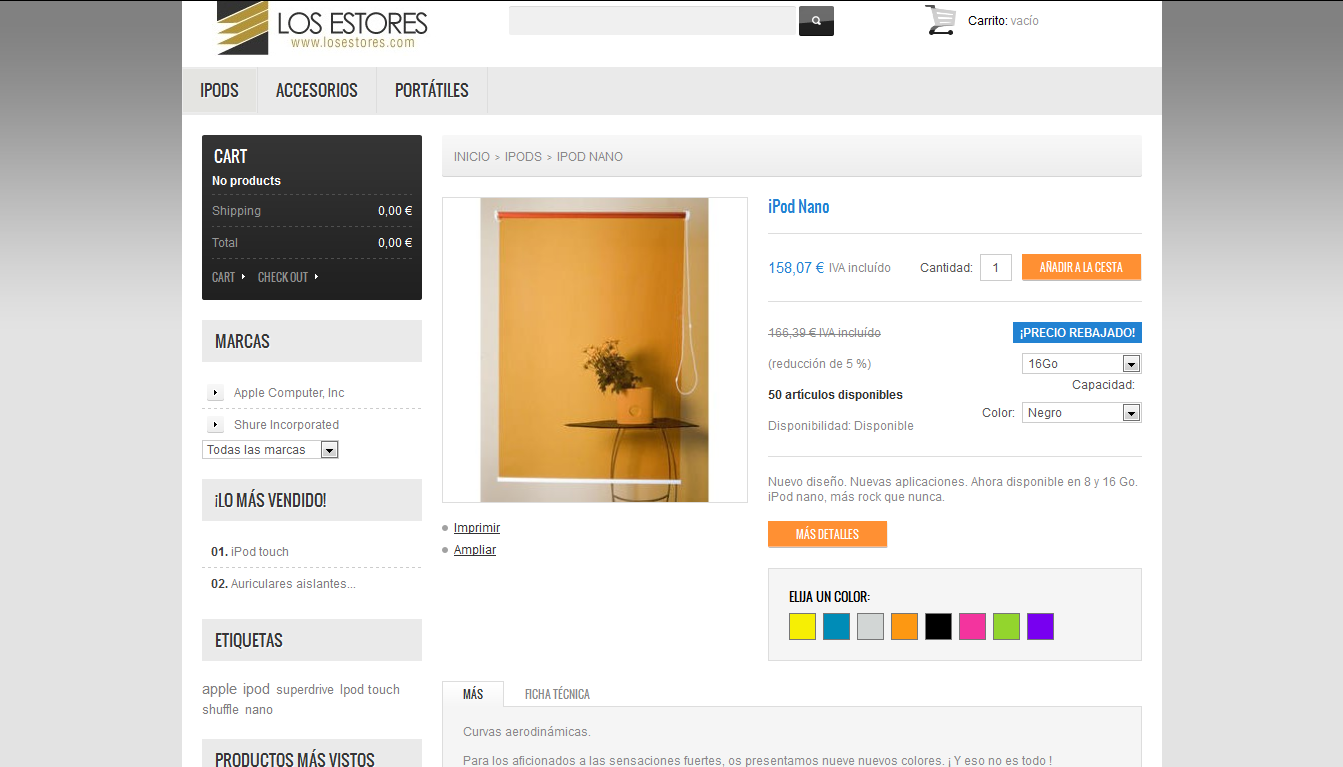Click the search input field
Image resolution: width=1343 pixels, height=767 pixels.
point(652,21)
